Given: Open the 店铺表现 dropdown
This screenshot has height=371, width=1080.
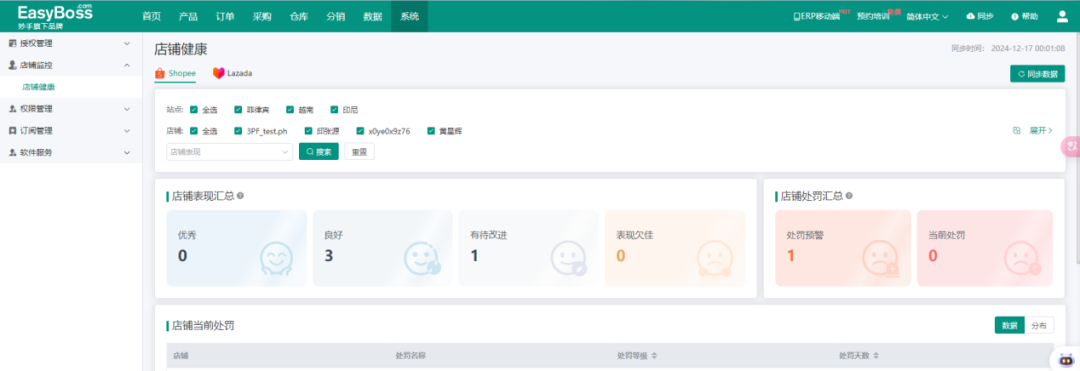Looking at the screenshot, I should (x=229, y=151).
